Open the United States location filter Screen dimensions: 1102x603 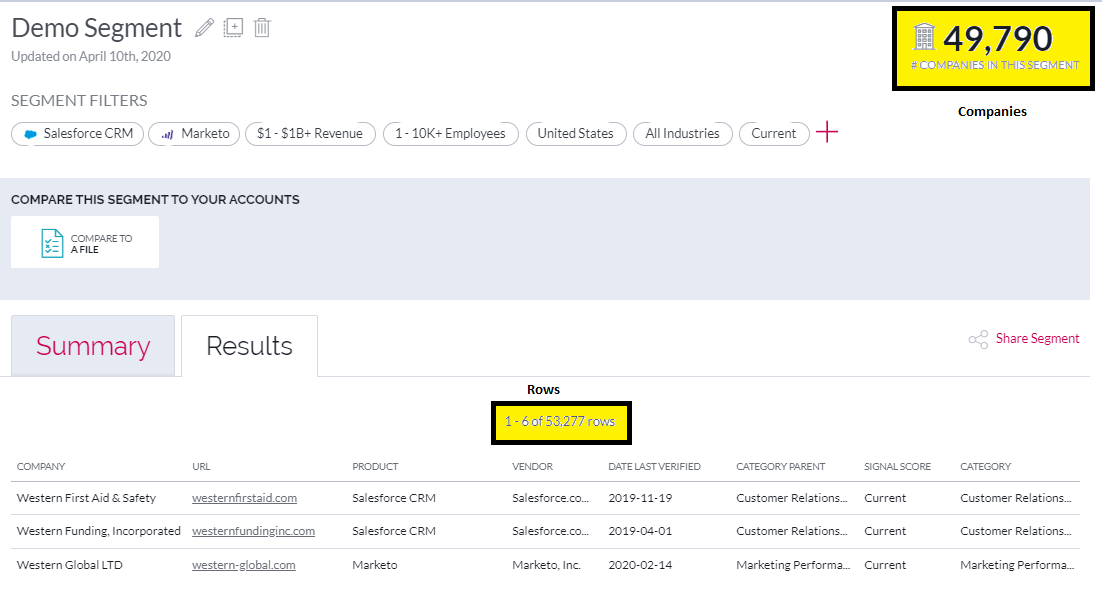tap(576, 134)
